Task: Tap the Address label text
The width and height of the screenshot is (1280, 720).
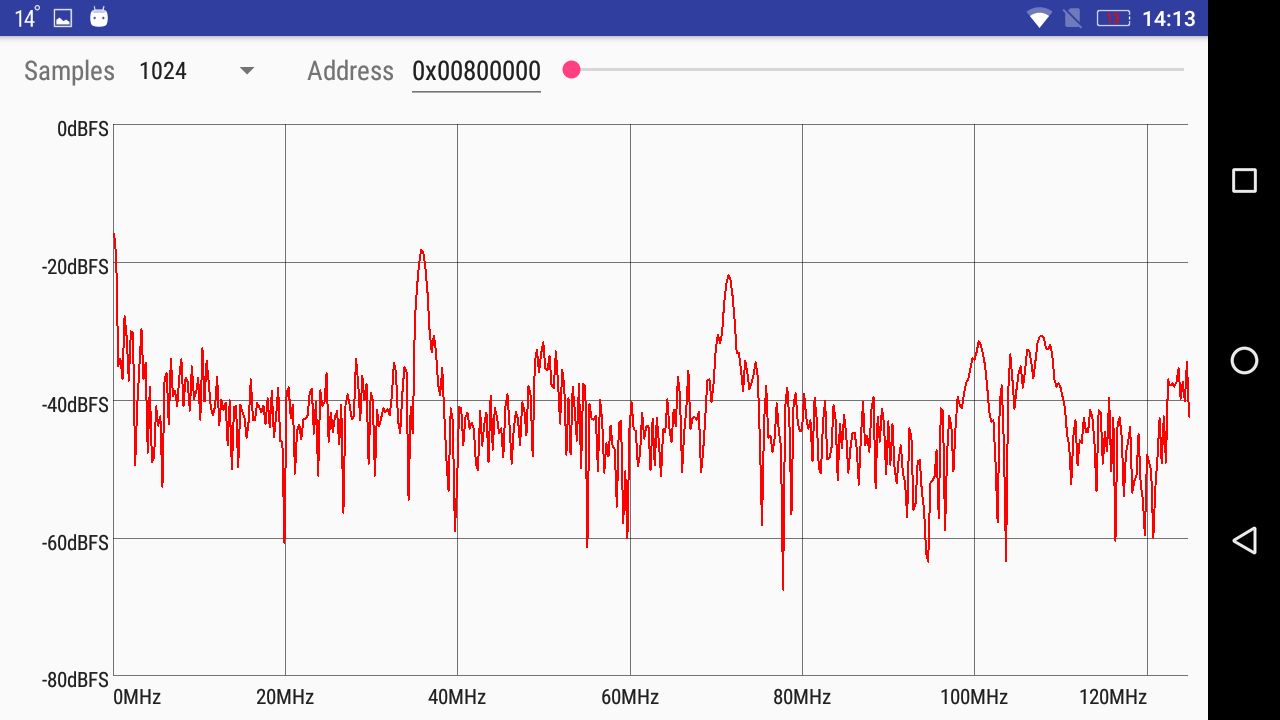Action: tap(350, 71)
